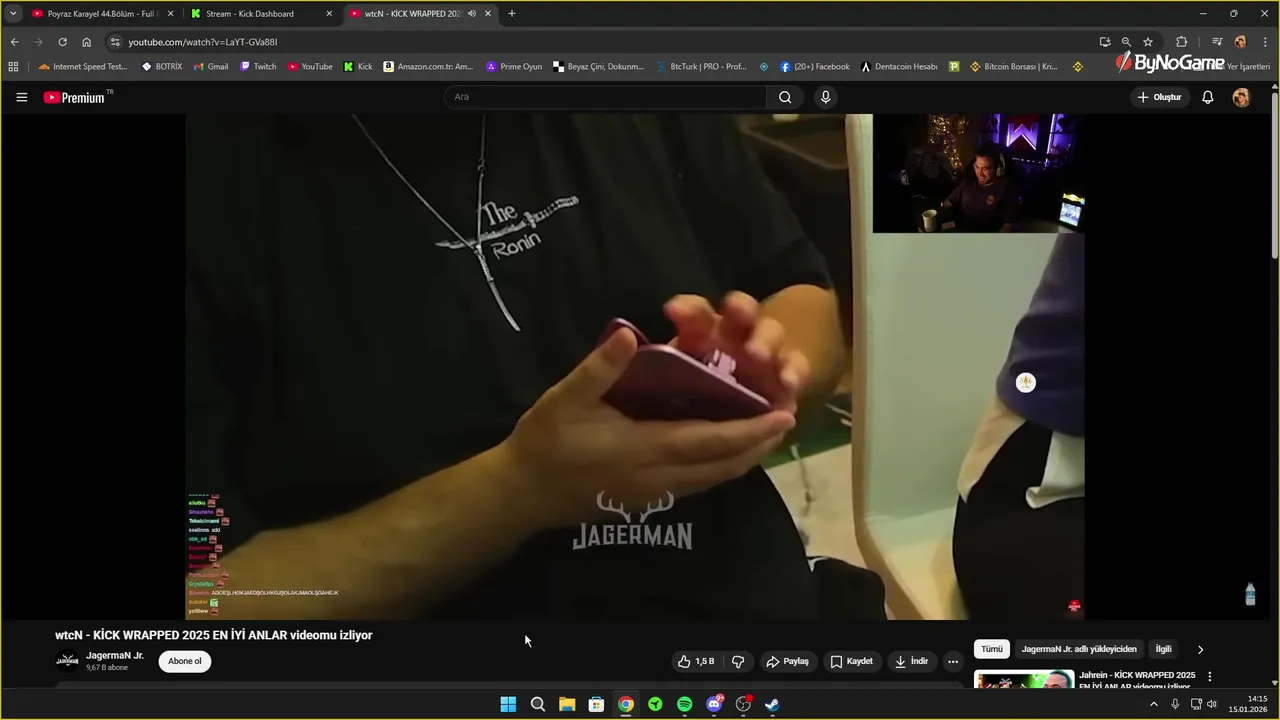This screenshot has height=720, width=1280.
Task: Open volume control in system tray
Action: [1212, 704]
